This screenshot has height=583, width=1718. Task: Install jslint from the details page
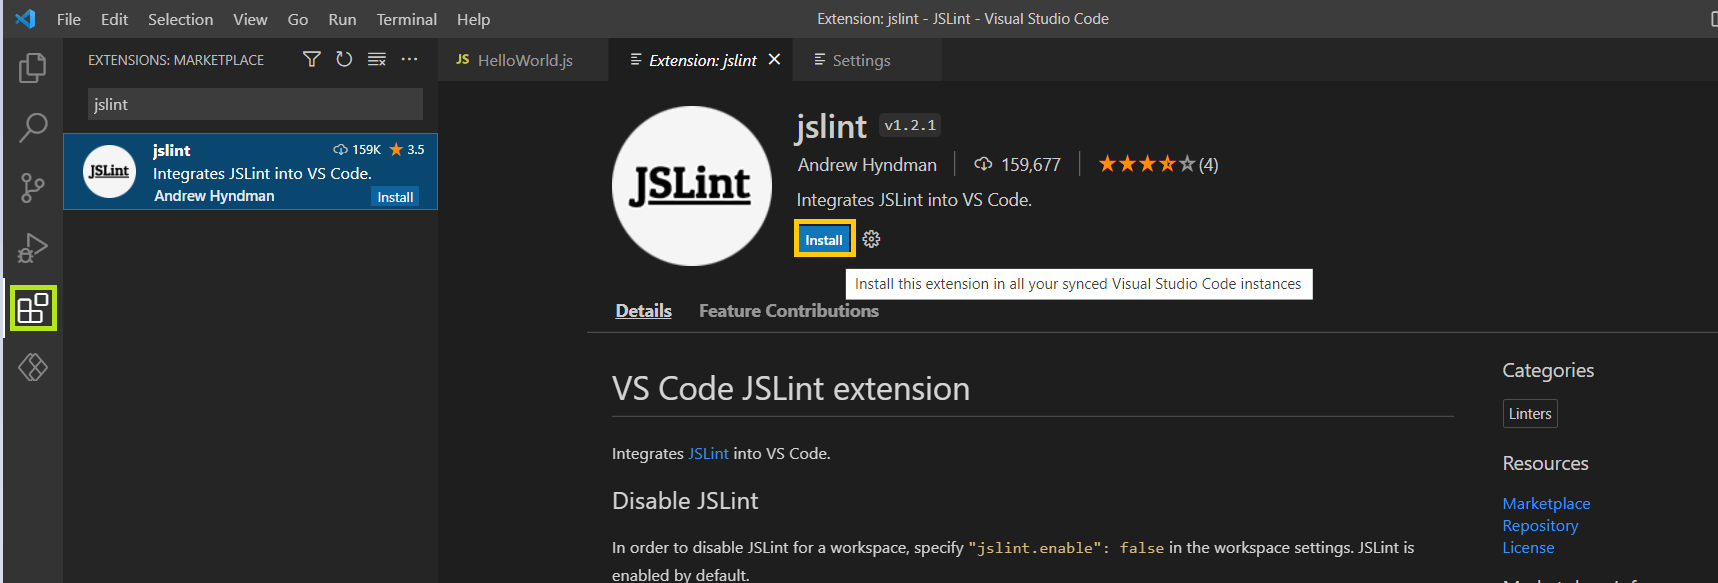tap(824, 239)
